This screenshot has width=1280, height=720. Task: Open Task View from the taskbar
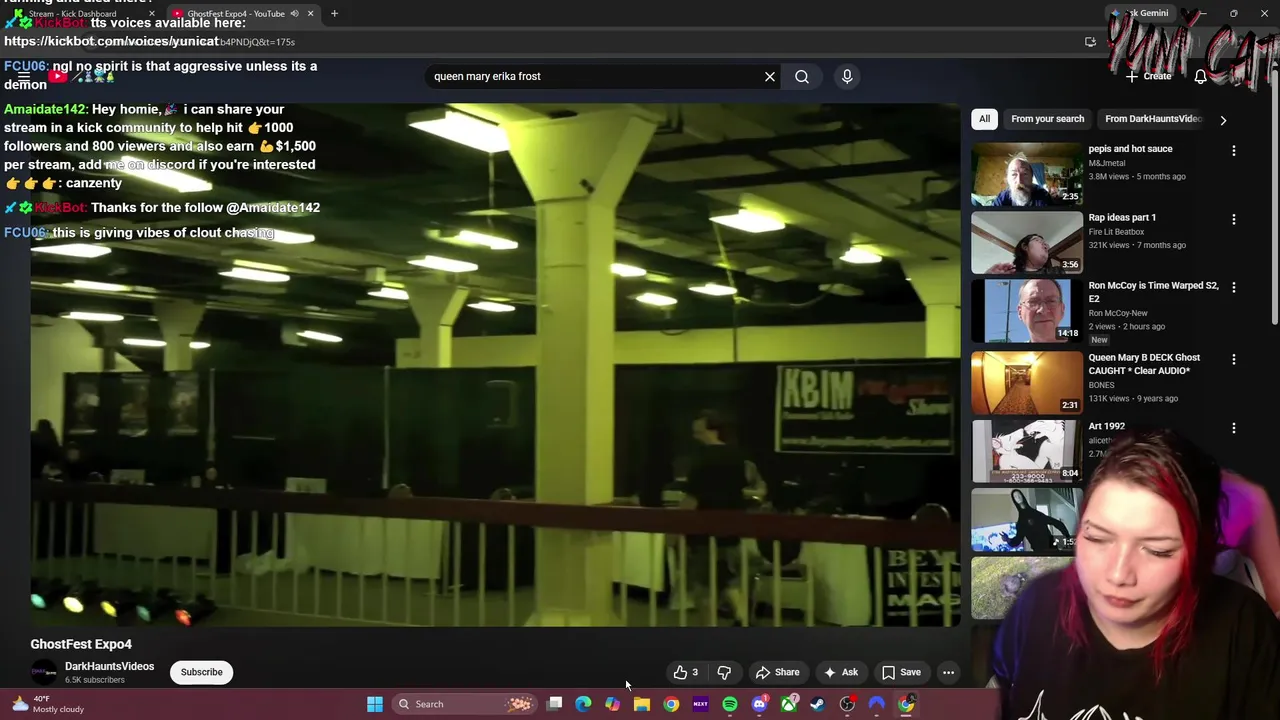pos(555,704)
